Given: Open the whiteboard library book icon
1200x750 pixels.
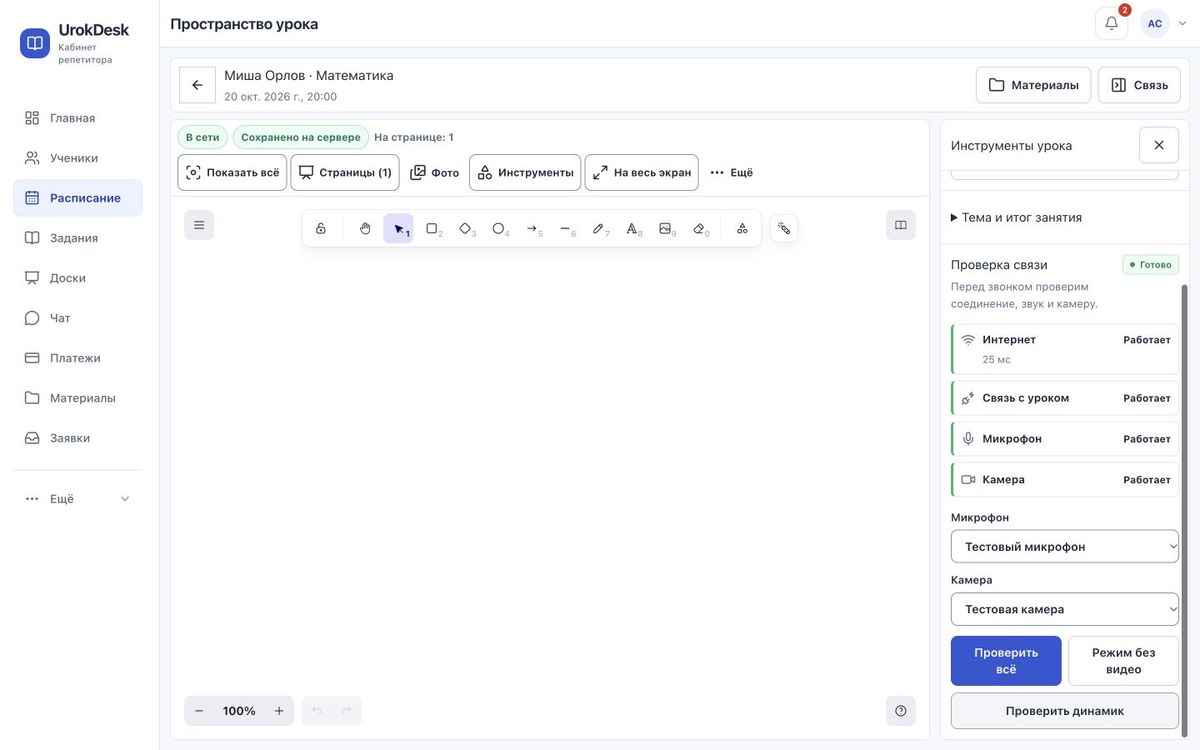Looking at the screenshot, I should (901, 225).
